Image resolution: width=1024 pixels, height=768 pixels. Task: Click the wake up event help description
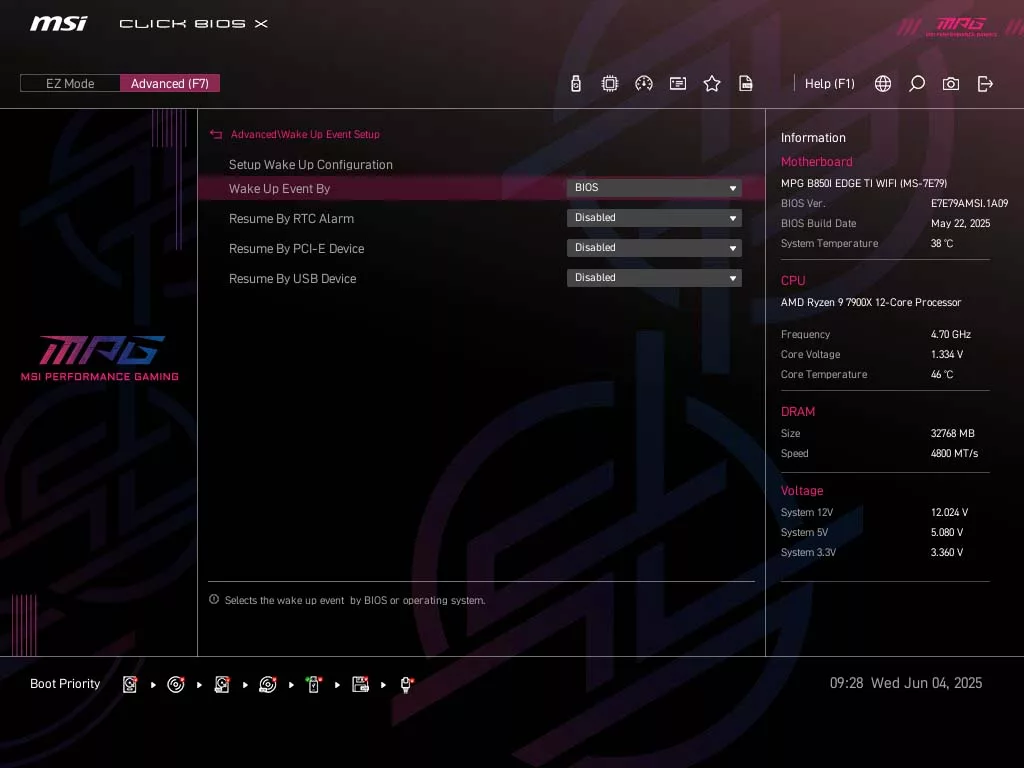click(355, 600)
